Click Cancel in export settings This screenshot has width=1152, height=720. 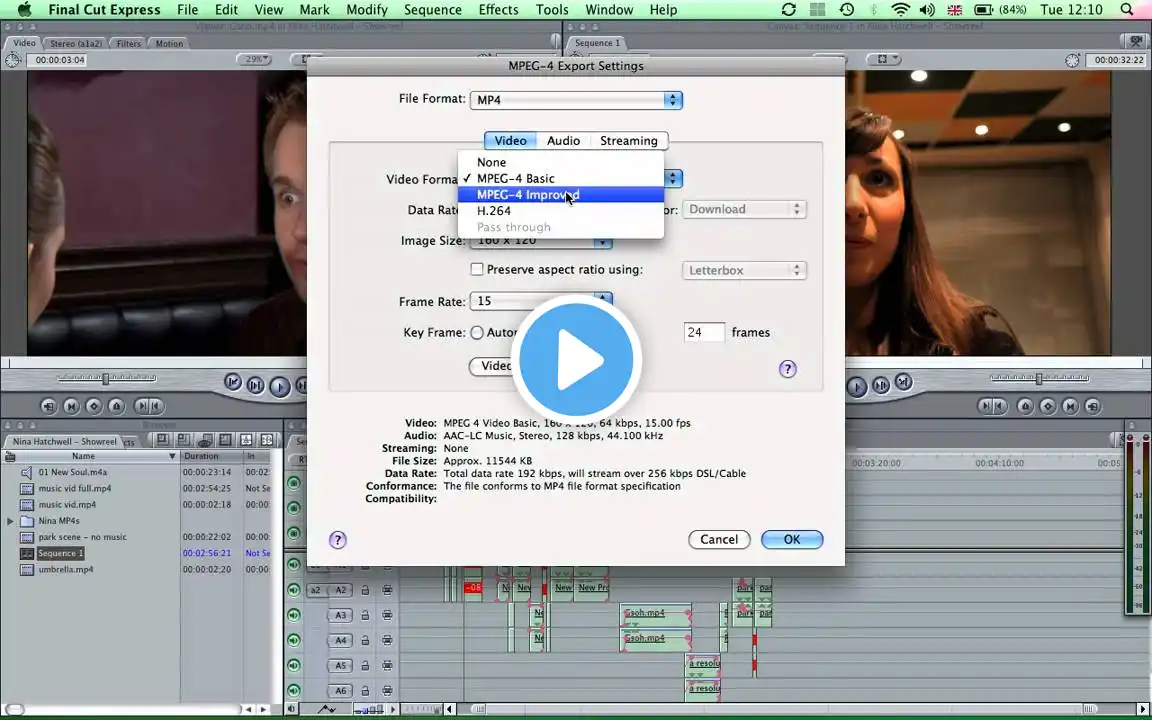tap(719, 539)
